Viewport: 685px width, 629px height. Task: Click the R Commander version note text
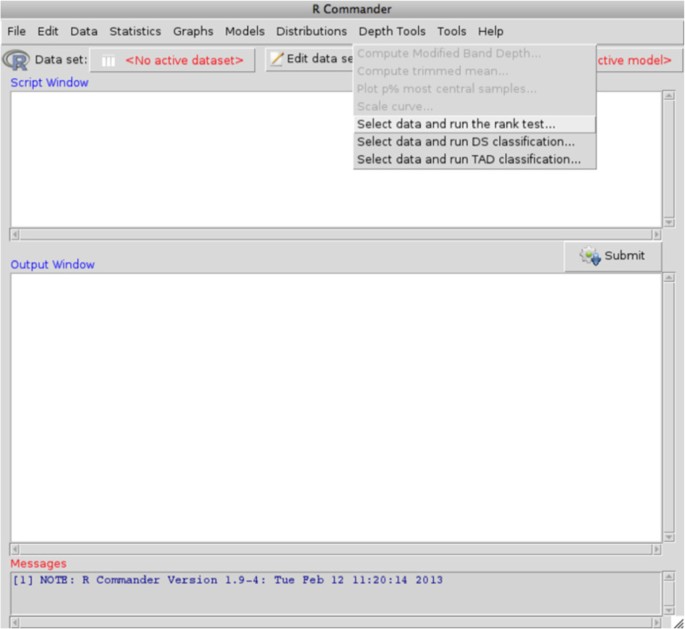[227, 580]
